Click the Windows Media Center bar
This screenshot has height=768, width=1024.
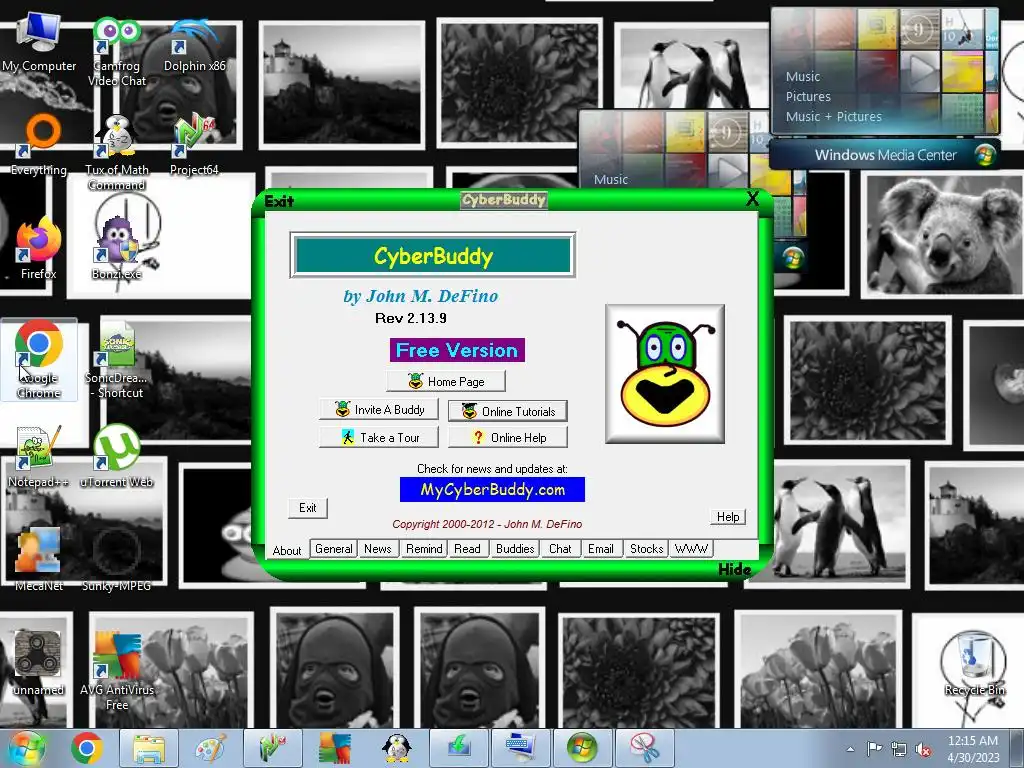(885, 155)
